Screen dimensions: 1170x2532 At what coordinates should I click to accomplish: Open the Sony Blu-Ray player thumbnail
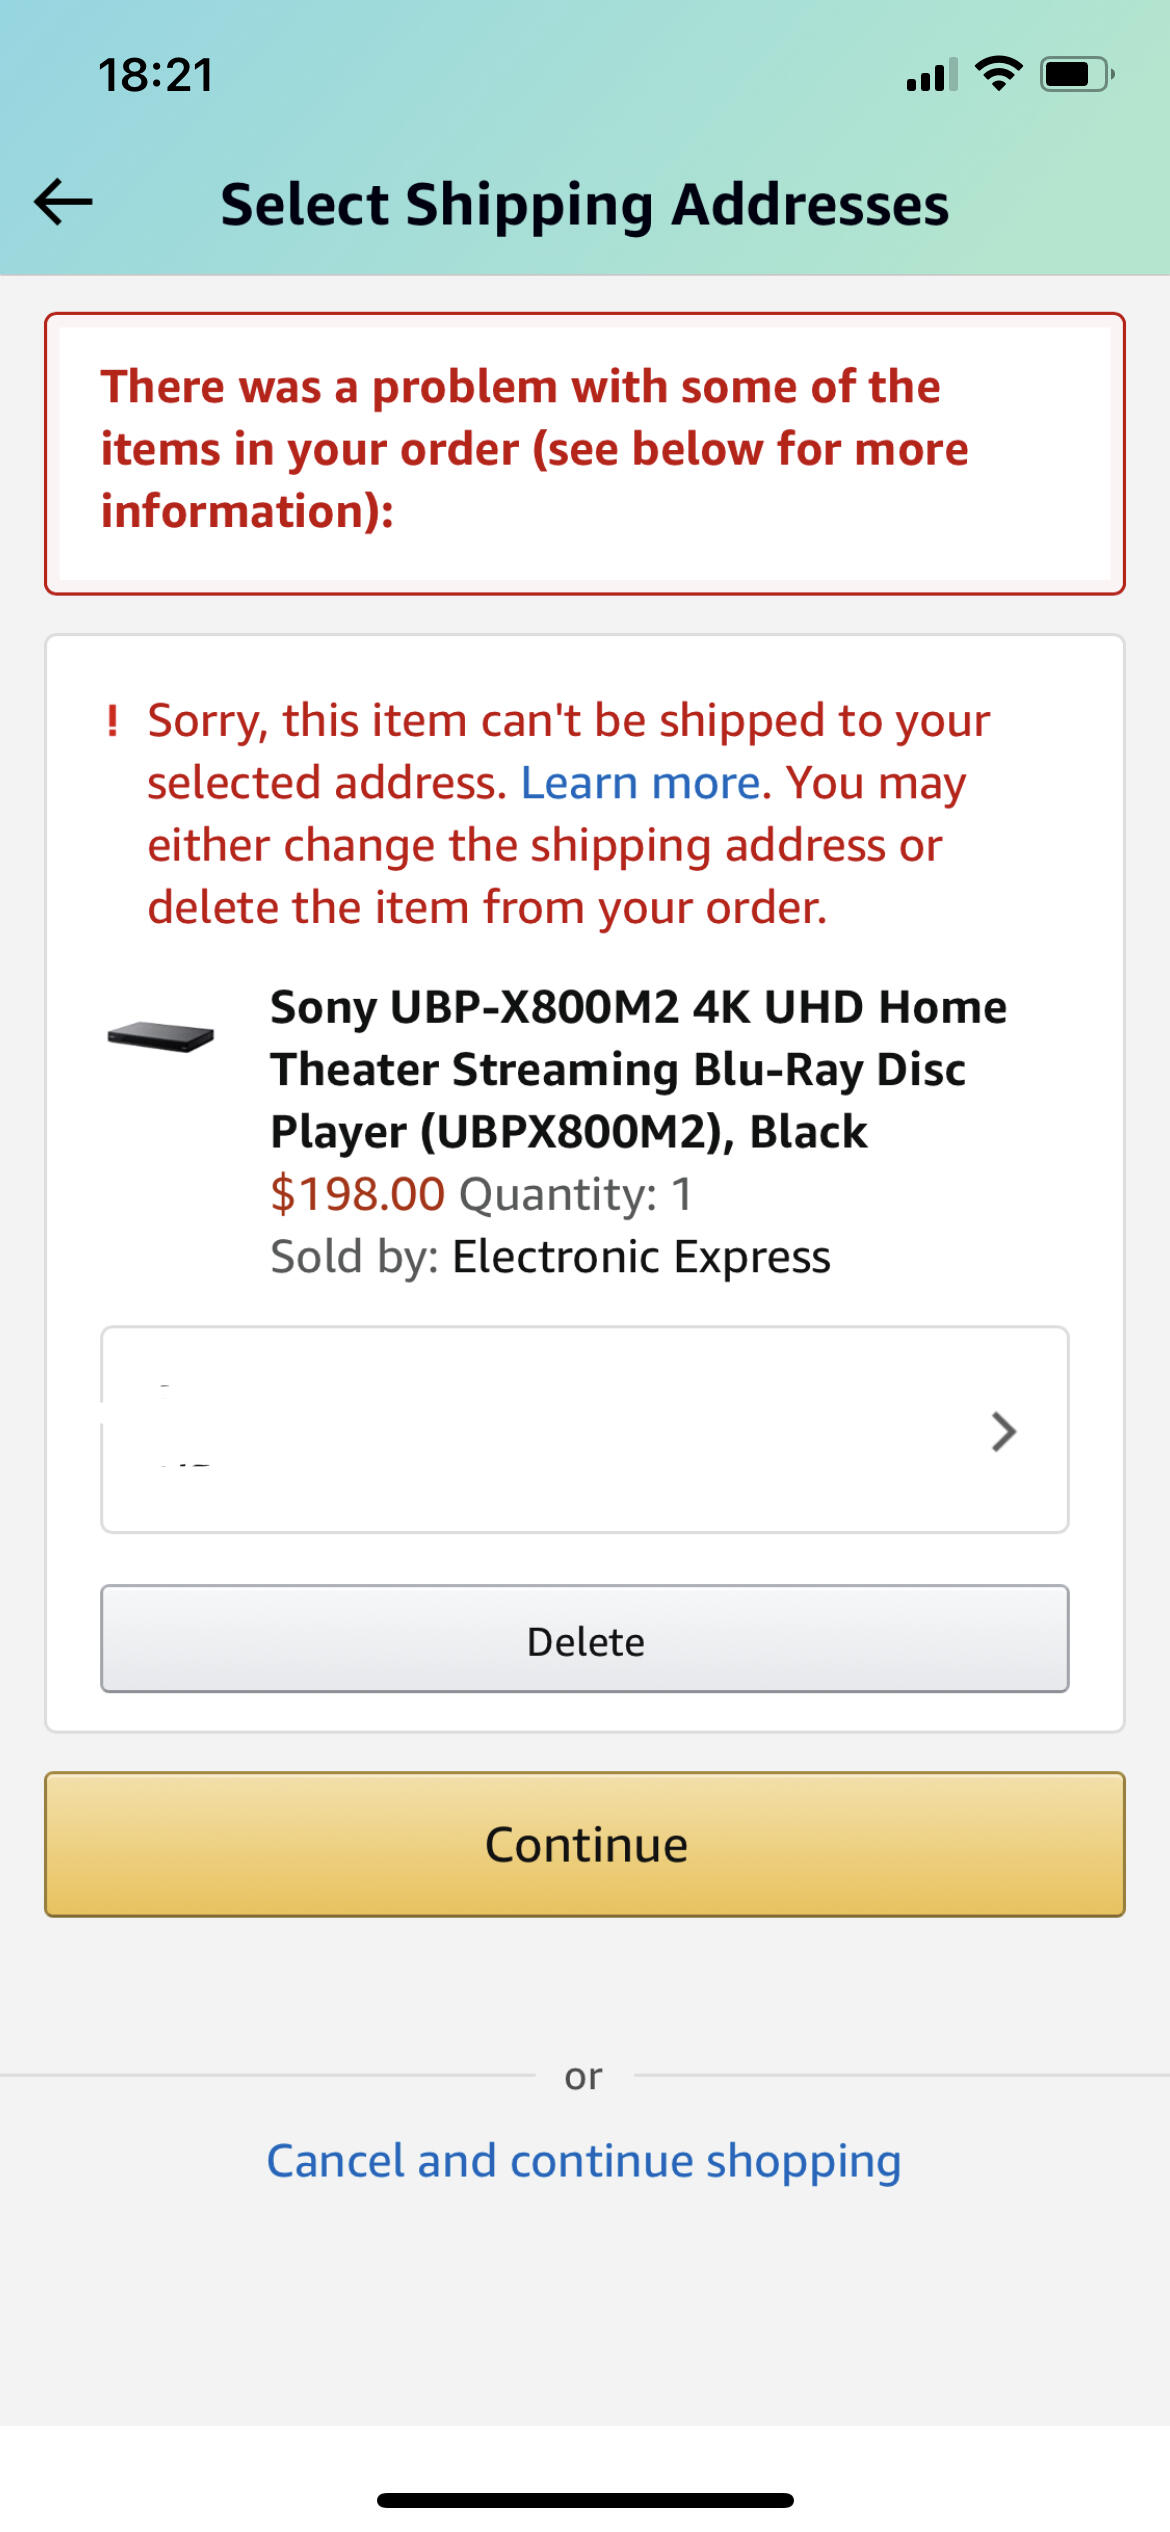(161, 1036)
